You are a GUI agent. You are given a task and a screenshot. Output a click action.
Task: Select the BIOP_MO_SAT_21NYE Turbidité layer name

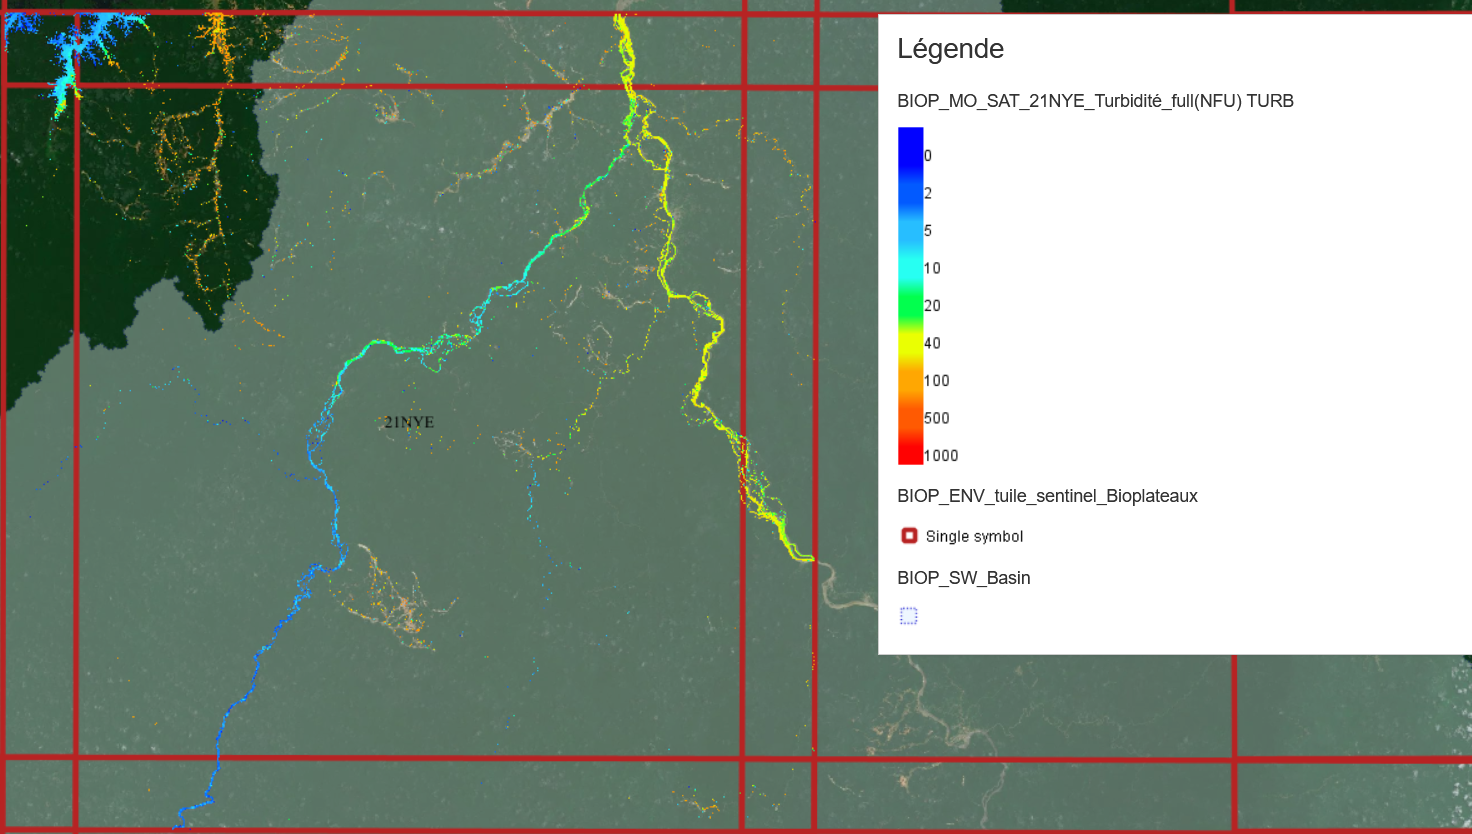(1095, 101)
